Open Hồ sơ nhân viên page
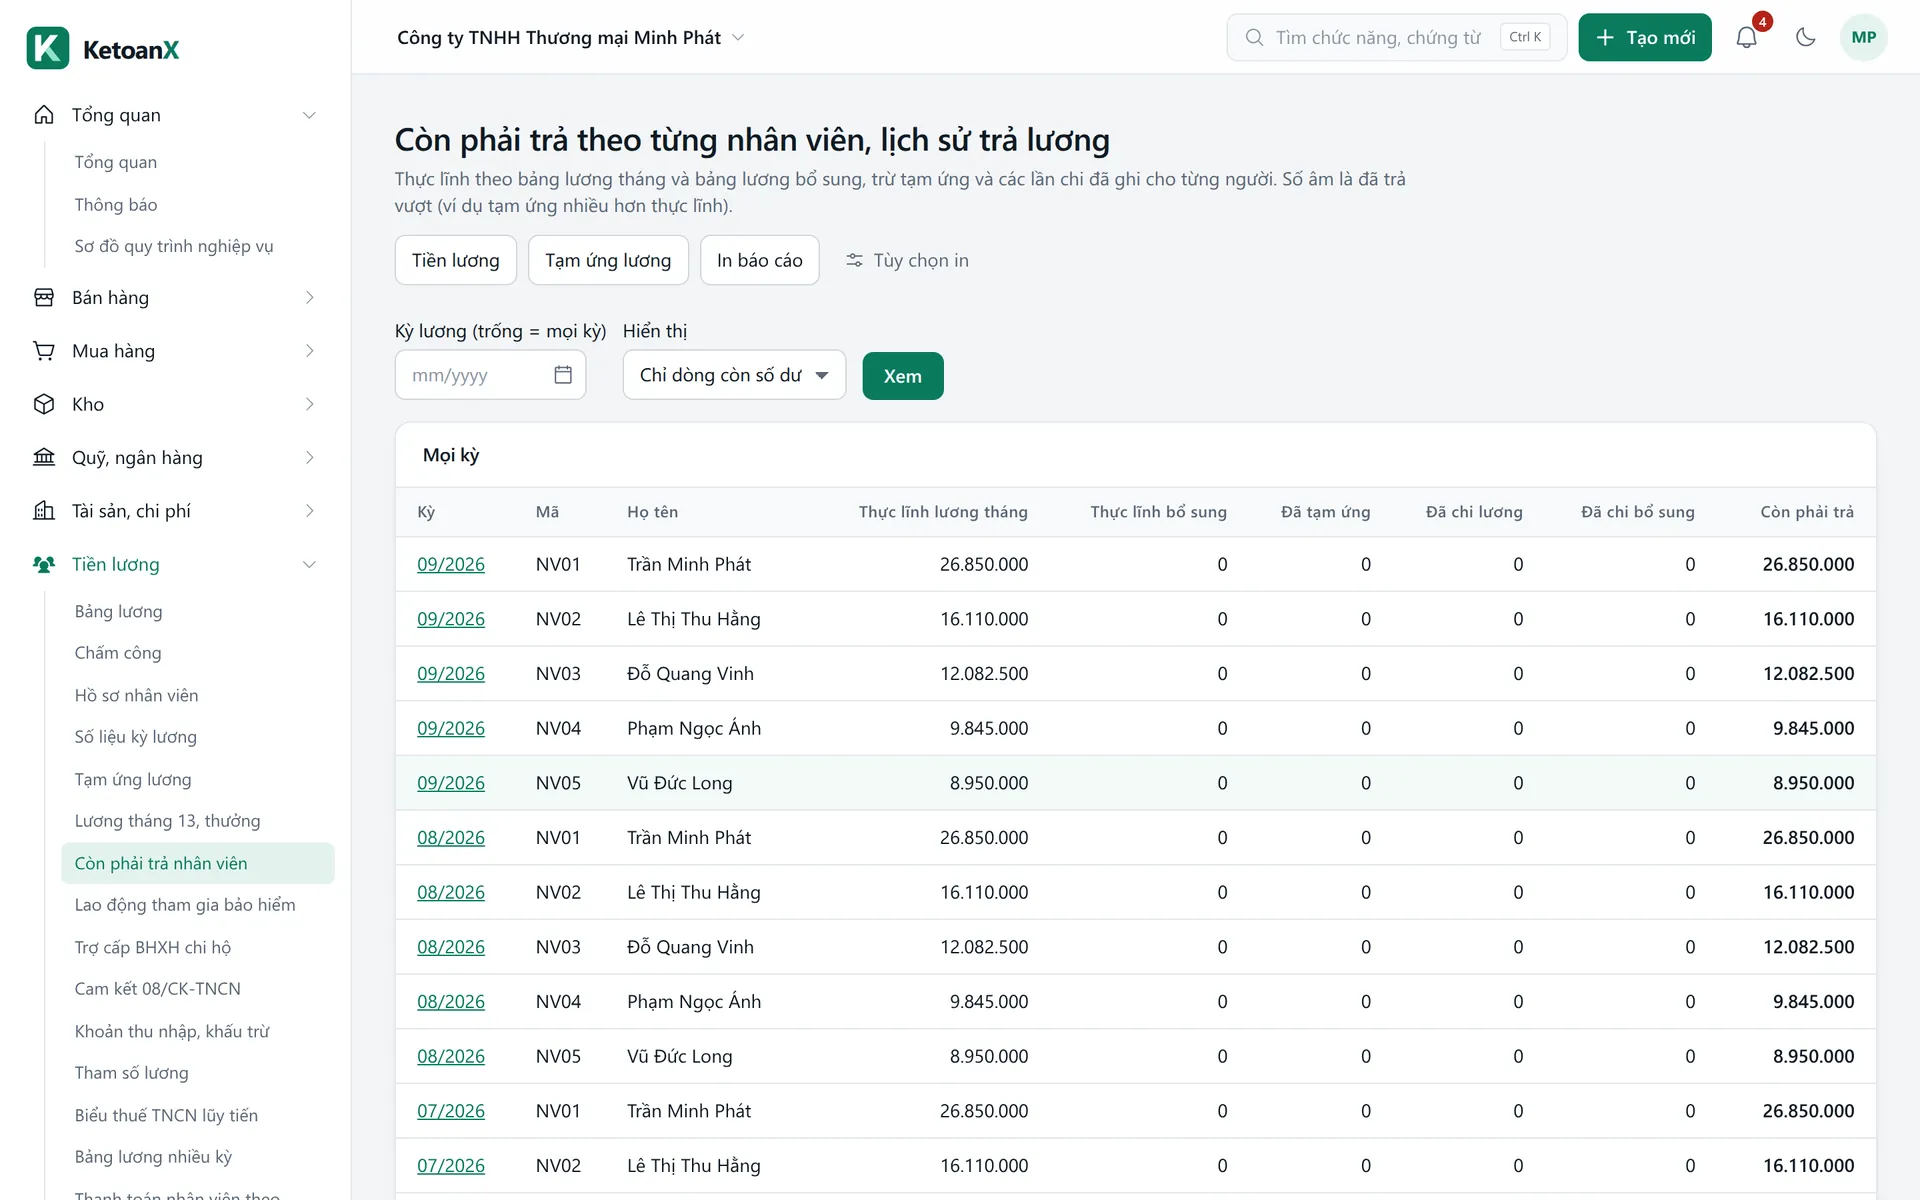The image size is (1920, 1200). (x=136, y=695)
